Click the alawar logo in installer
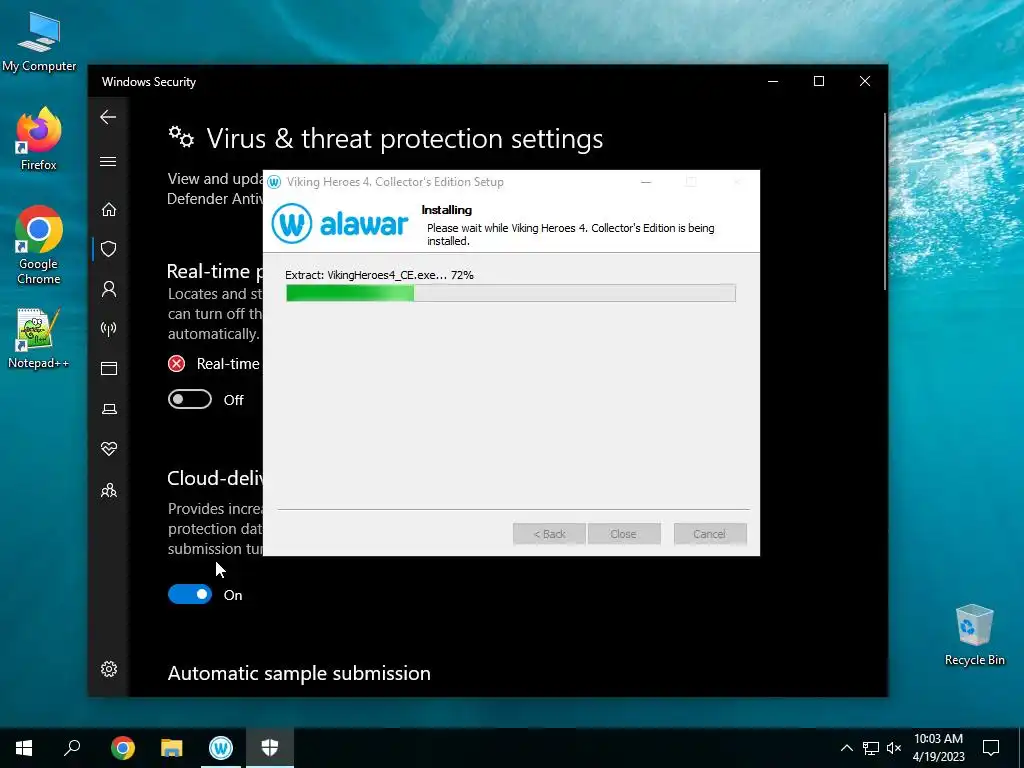Image resolution: width=1024 pixels, height=768 pixels. 340,223
